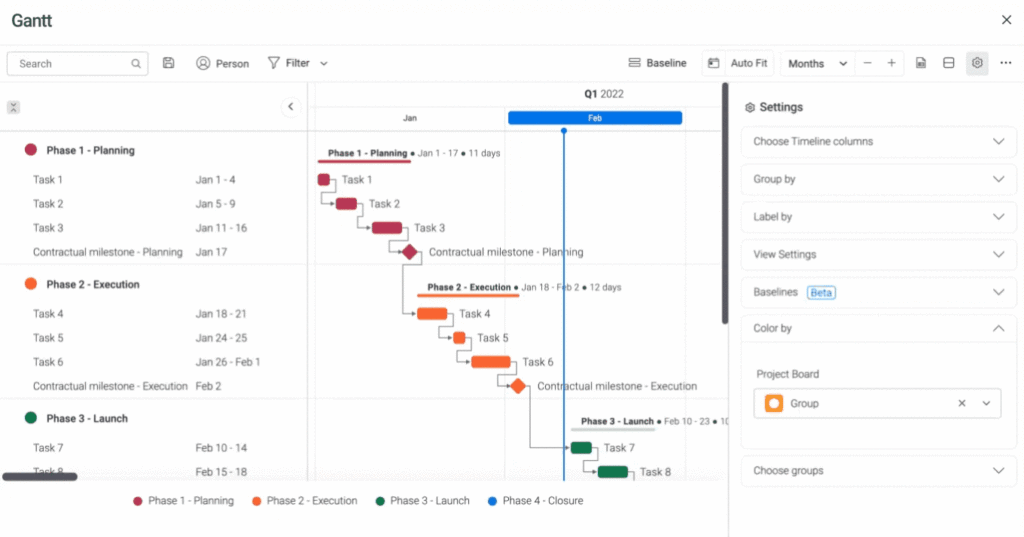This screenshot has height=537, width=1024.
Task: Expand the Group by section
Action: point(878,179)
